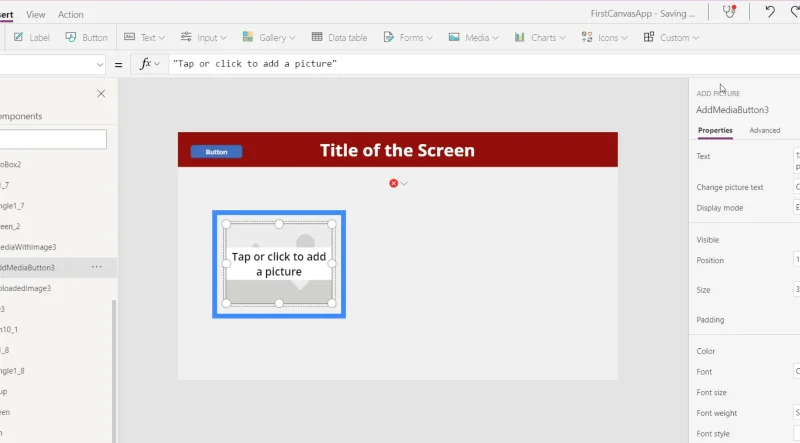Viewport: 800px width, 443px height.
Task: Open the Charts dropdown
Action: pyautogui.click(x=540, y=37)
